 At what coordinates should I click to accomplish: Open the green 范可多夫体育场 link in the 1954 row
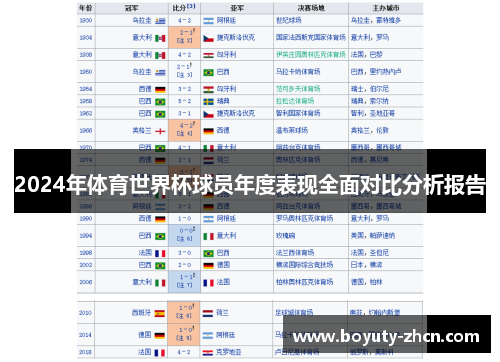click(x=298, y=89)
